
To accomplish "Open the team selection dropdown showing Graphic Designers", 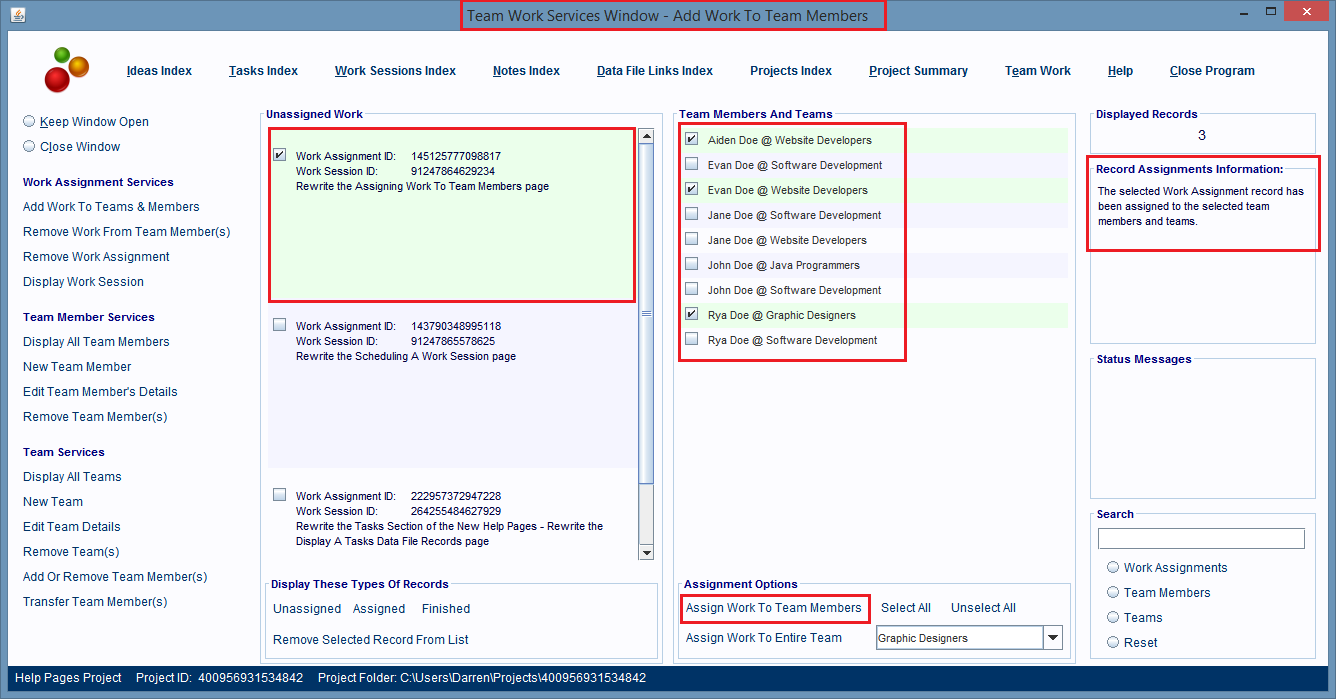I will point(1052,637).
